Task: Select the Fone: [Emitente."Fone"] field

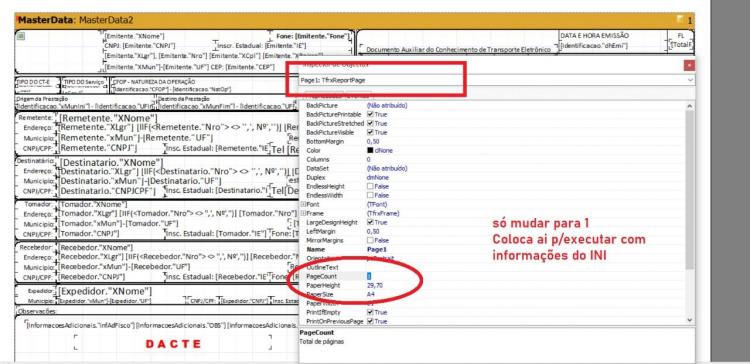Action: coord(313,36)
